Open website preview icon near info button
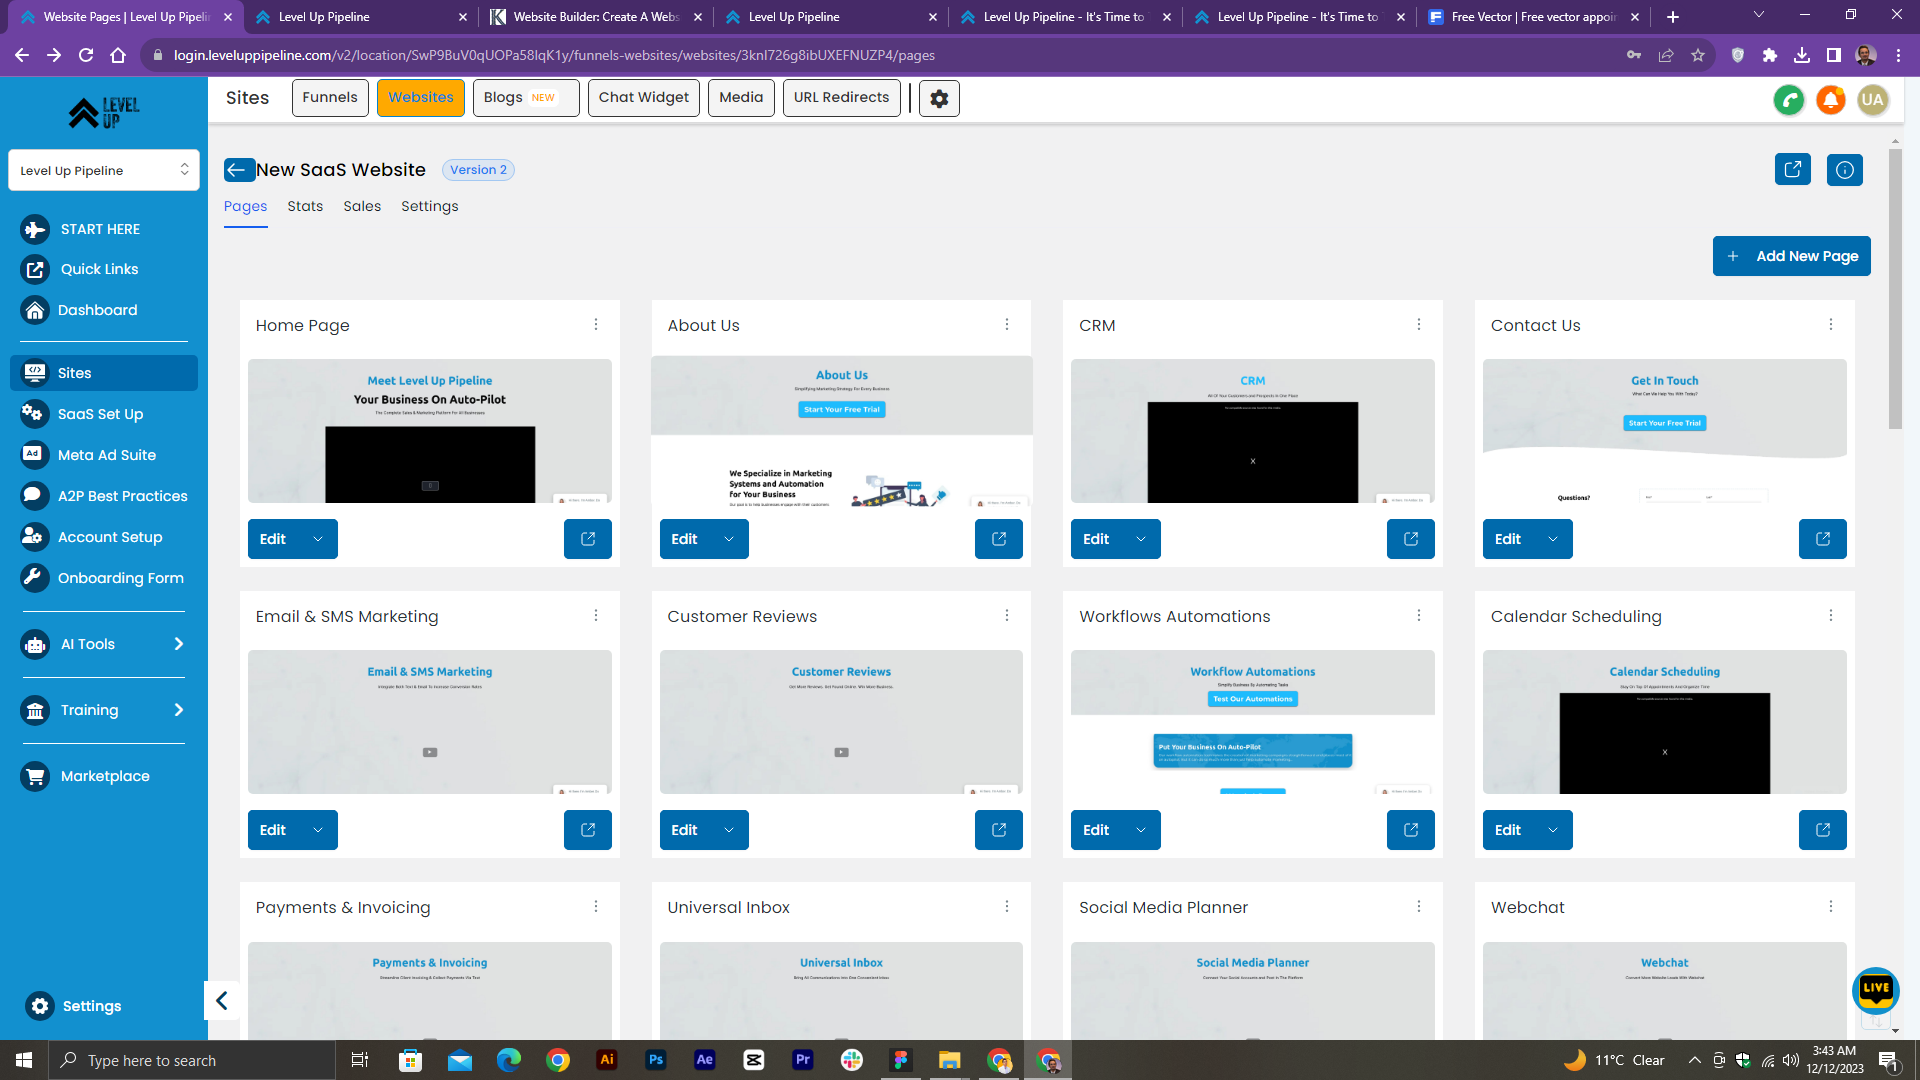This screenshot has height=1080, width=1920. click(1792, 169)
